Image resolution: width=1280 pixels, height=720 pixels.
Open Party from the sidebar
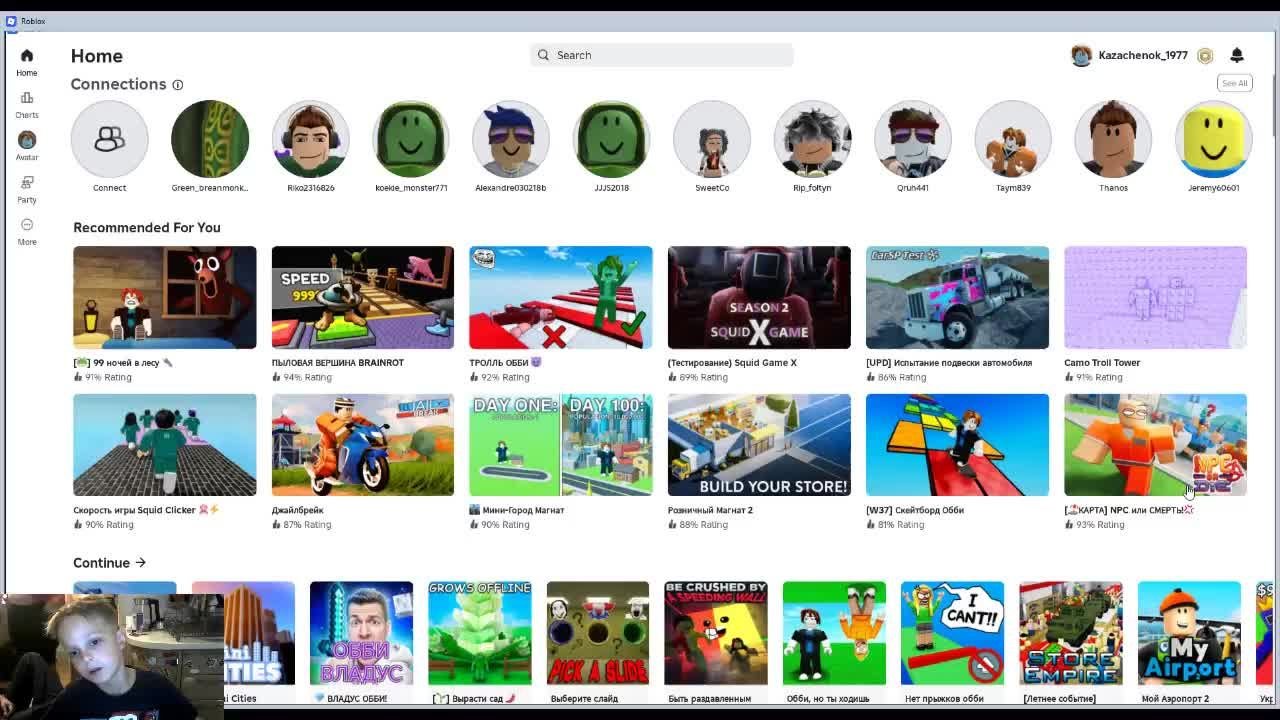(27, 189)
